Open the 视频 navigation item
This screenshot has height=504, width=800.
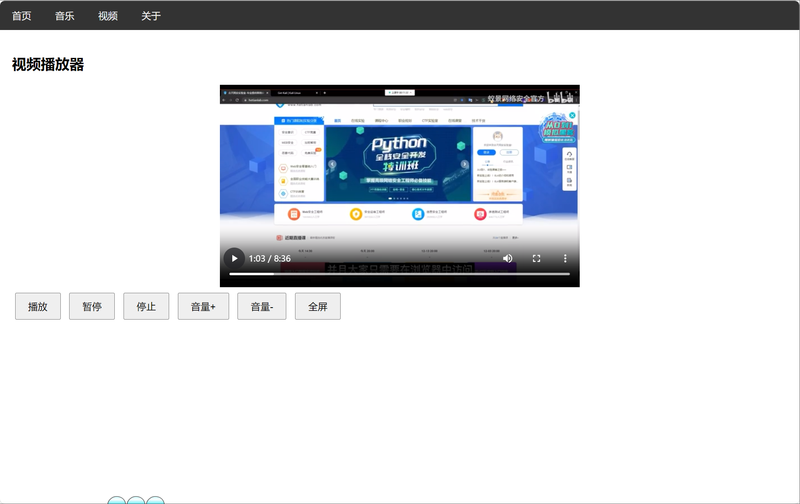tap(108, 16)
